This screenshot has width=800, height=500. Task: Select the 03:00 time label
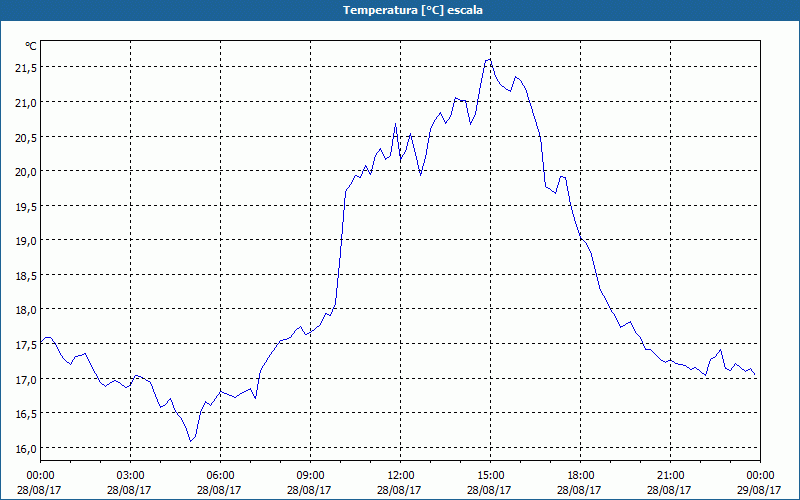pos(130,476)
